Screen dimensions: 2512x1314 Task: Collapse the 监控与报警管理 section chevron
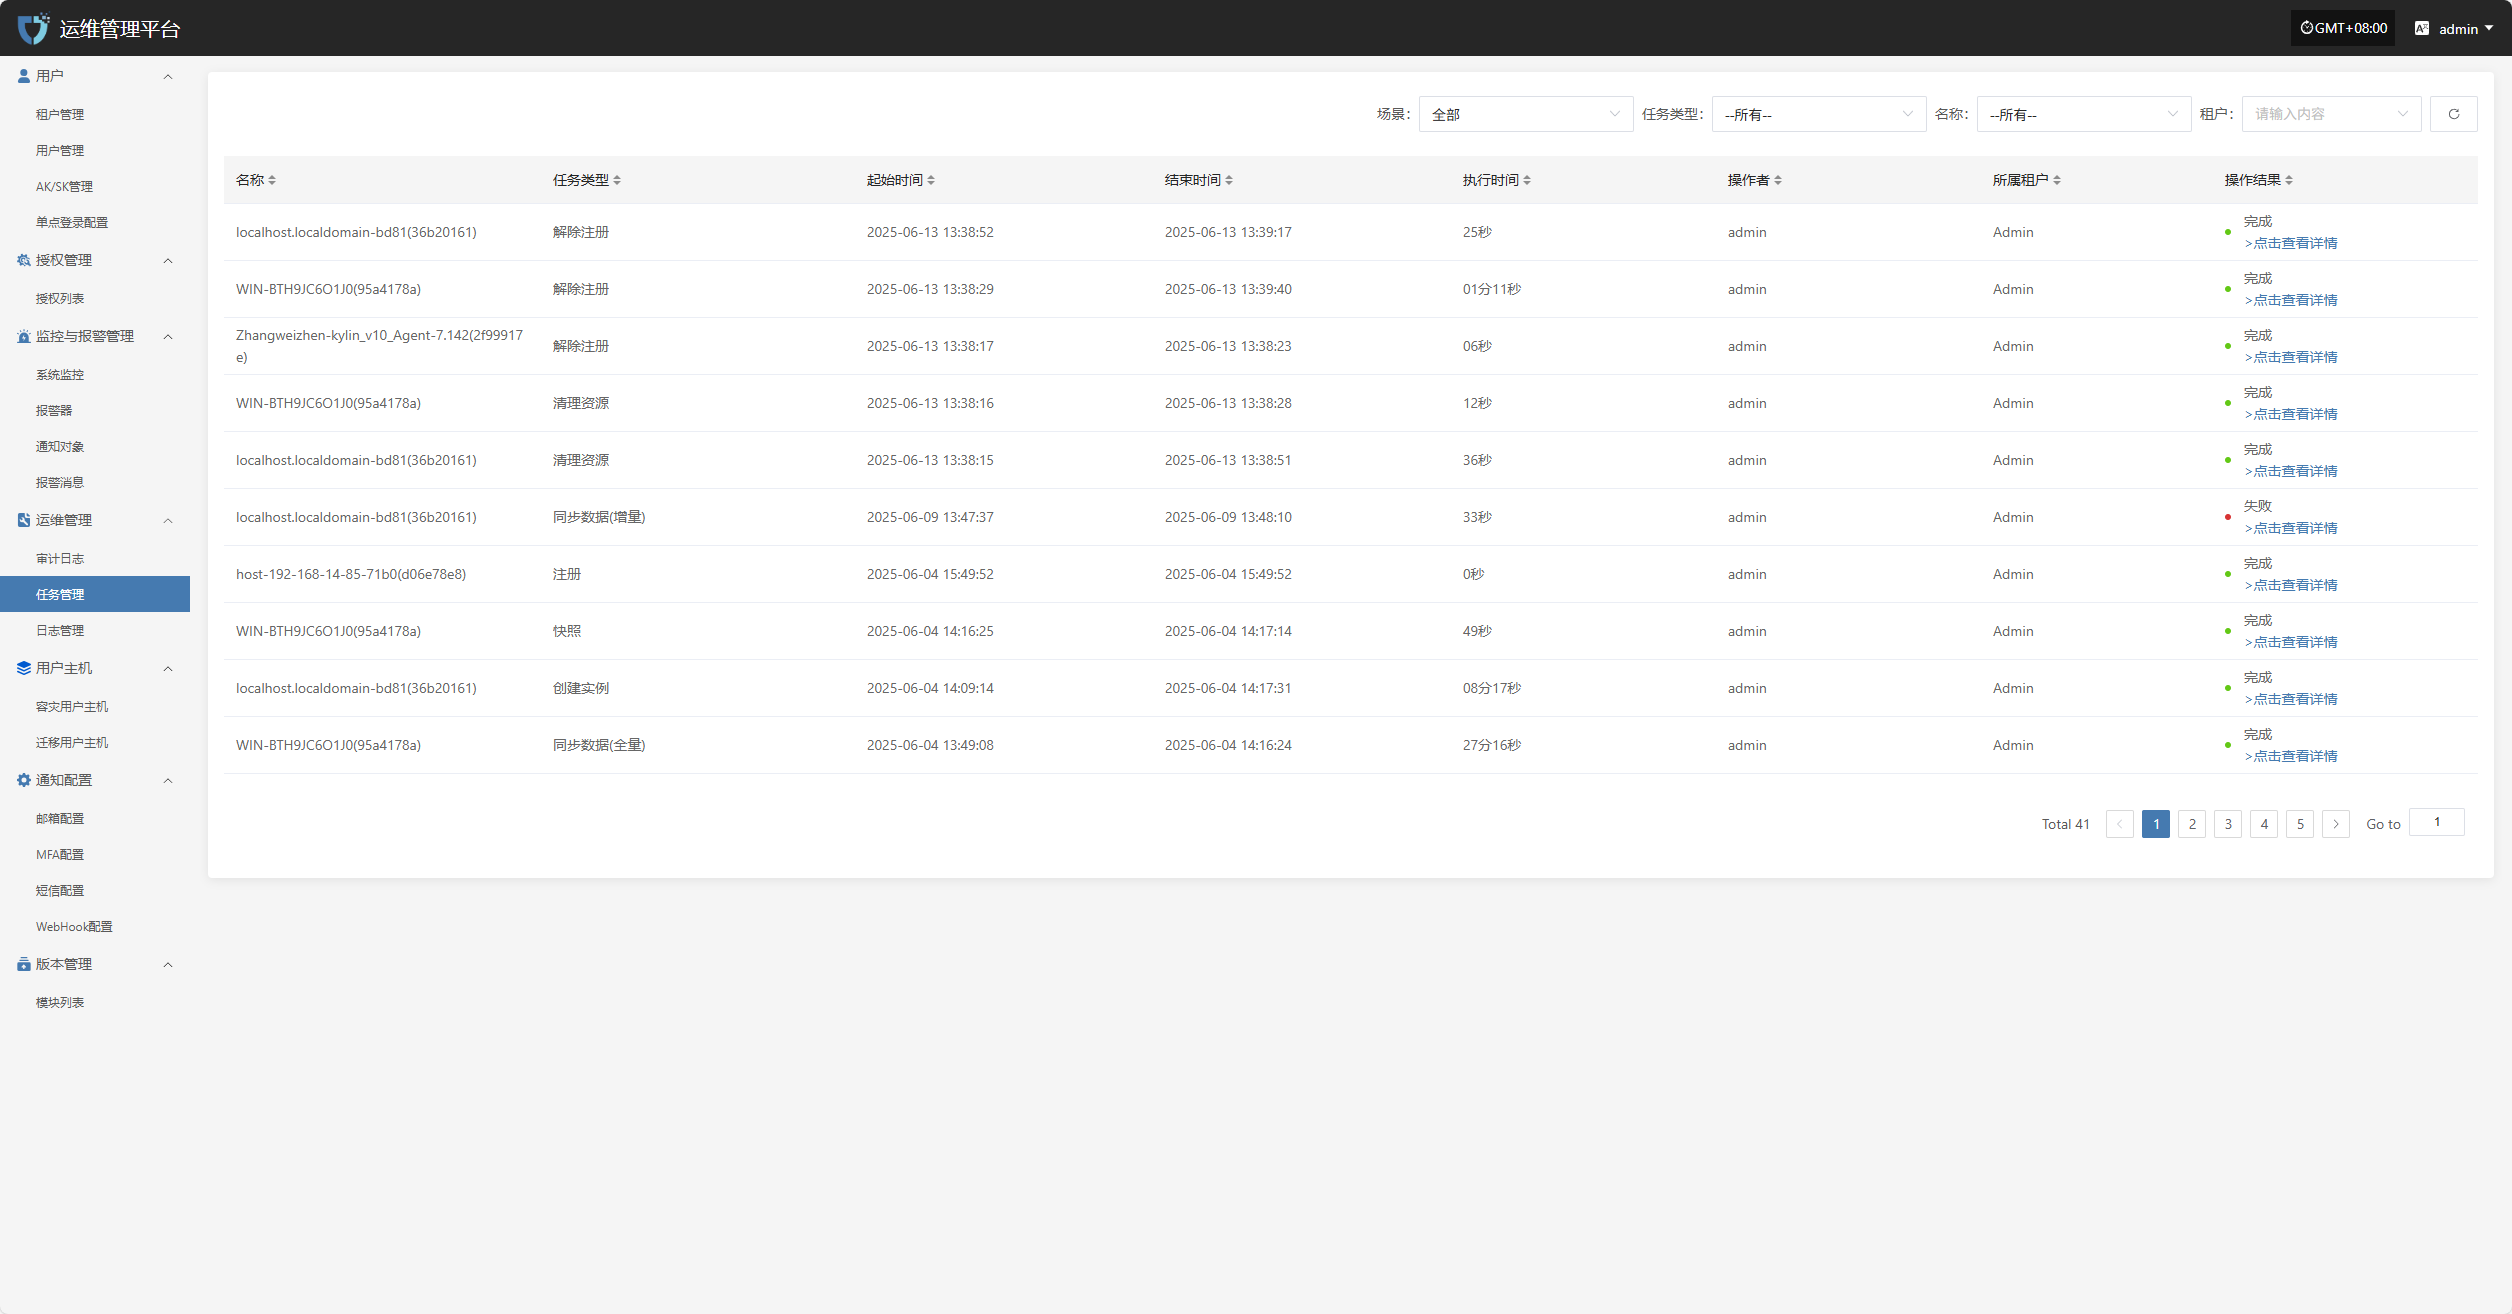point(168,336)
